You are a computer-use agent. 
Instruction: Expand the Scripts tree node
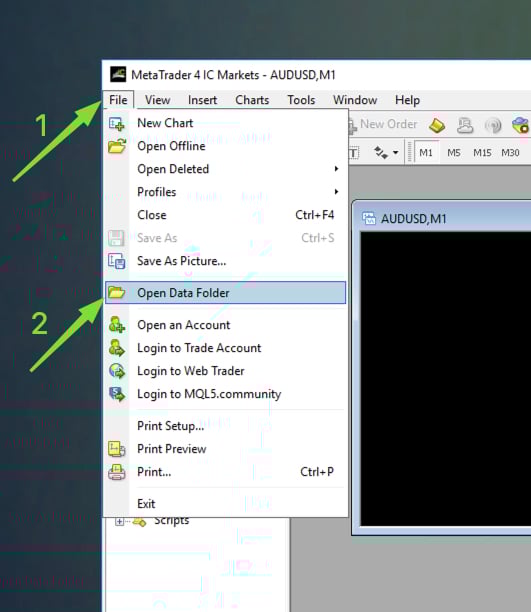pos(119,521)
